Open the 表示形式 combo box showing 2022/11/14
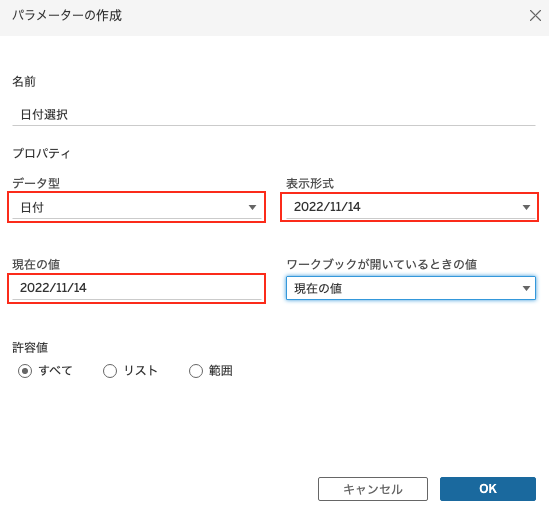 click(411, 207)
